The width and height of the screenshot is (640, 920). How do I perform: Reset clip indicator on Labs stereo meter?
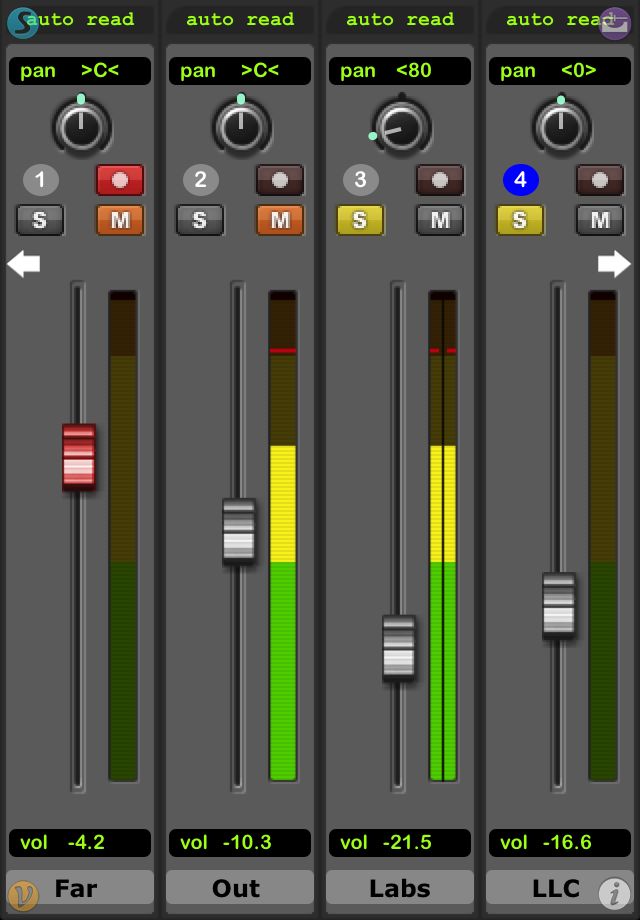[443, 350]
